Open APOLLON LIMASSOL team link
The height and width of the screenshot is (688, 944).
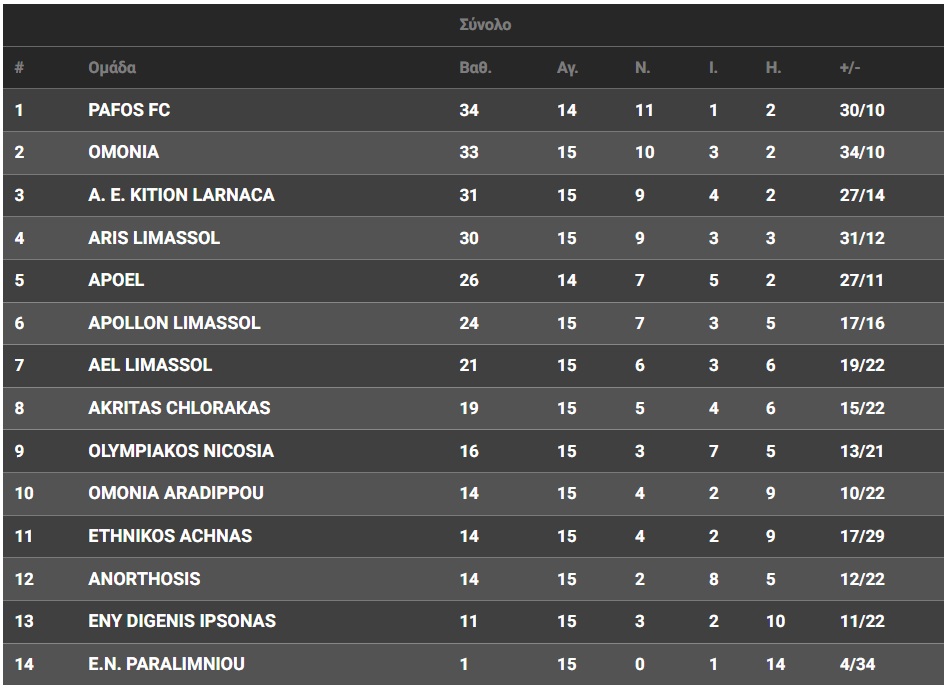pyautogui.click(x=174, y=323)
